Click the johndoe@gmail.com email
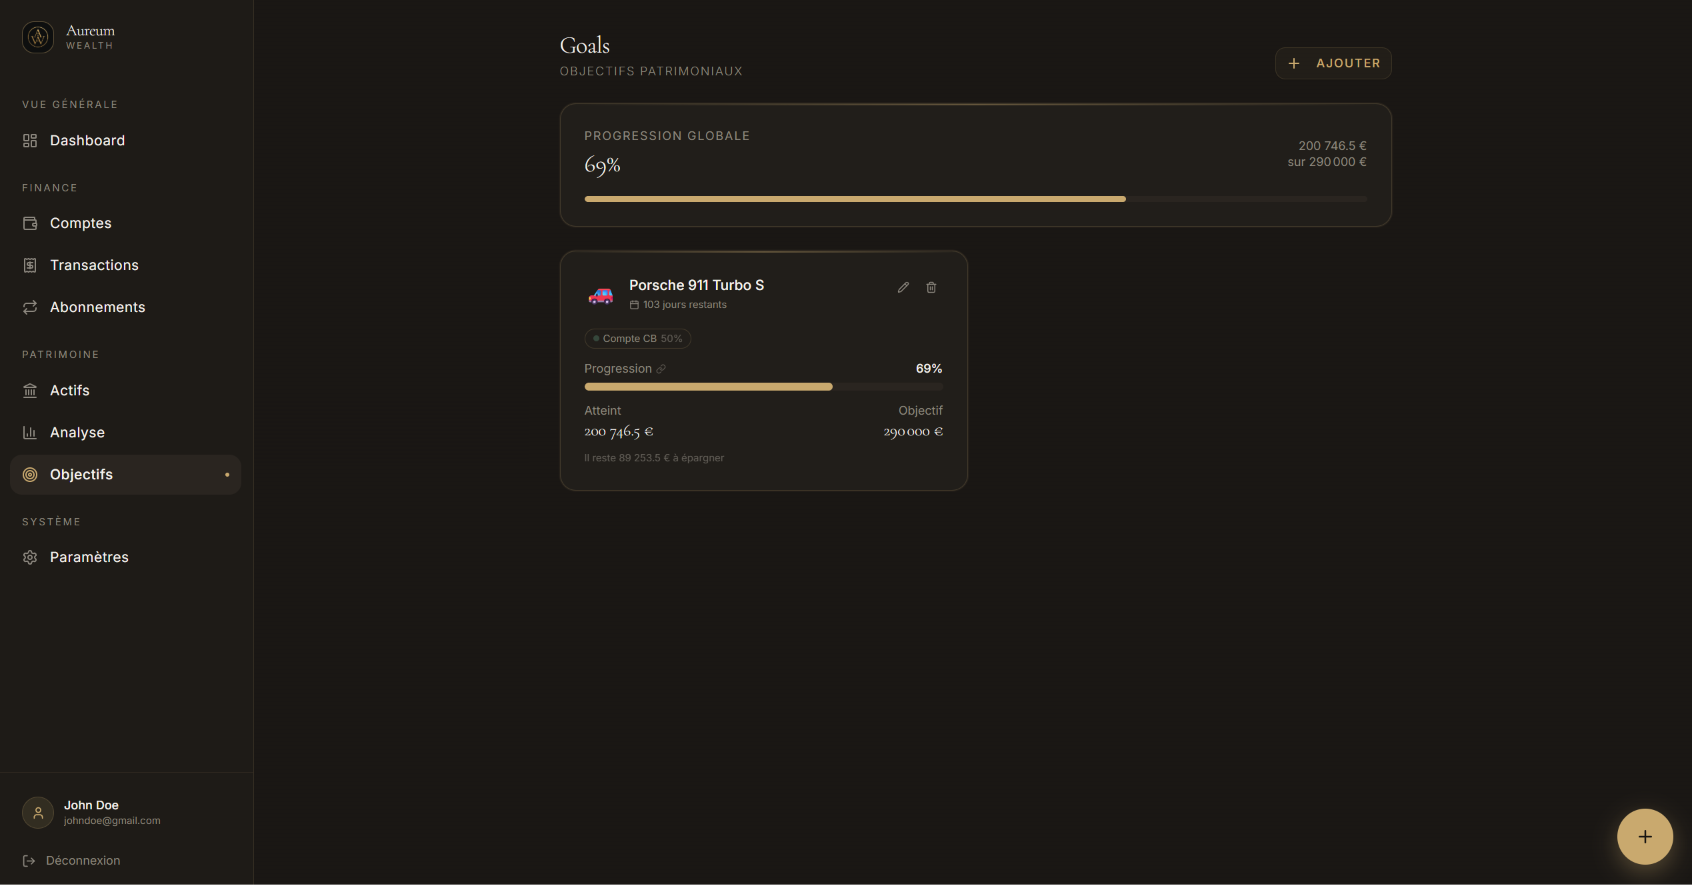1692x885 pixels. [x=112, y=821]
